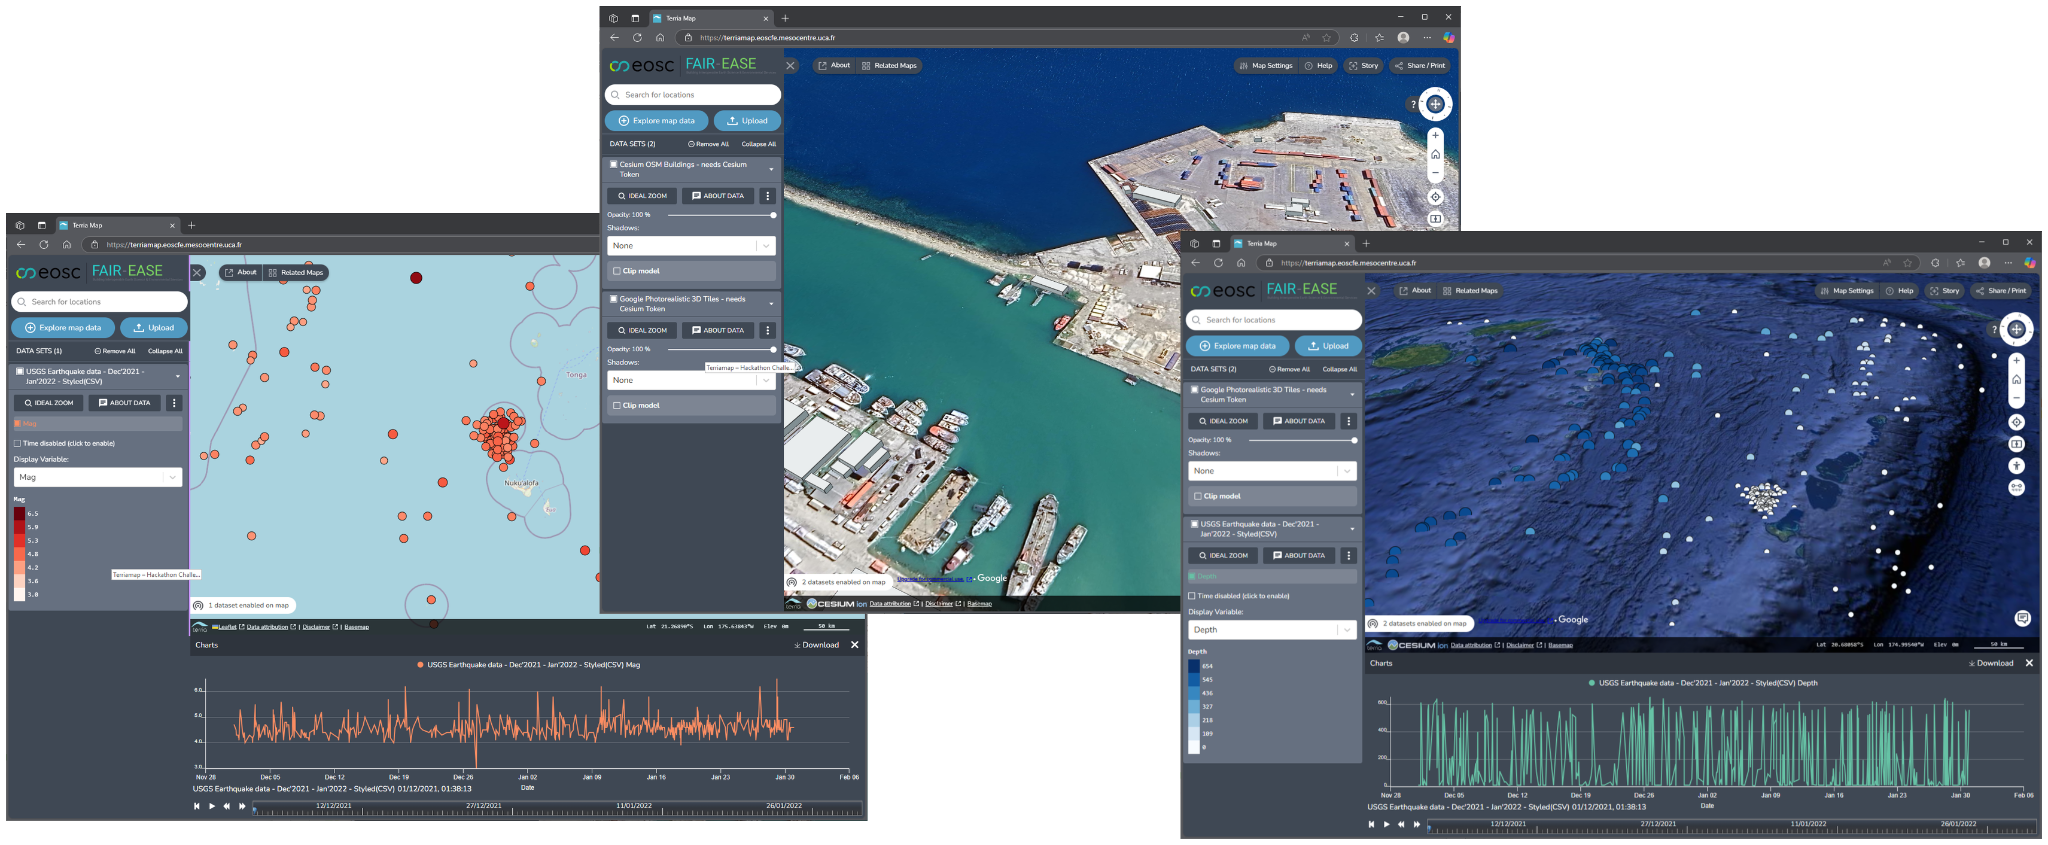Click Ideal Zoom for Cesium OSM Buildings
Screen dimensions: 2048x845
(x=642, y=196)
